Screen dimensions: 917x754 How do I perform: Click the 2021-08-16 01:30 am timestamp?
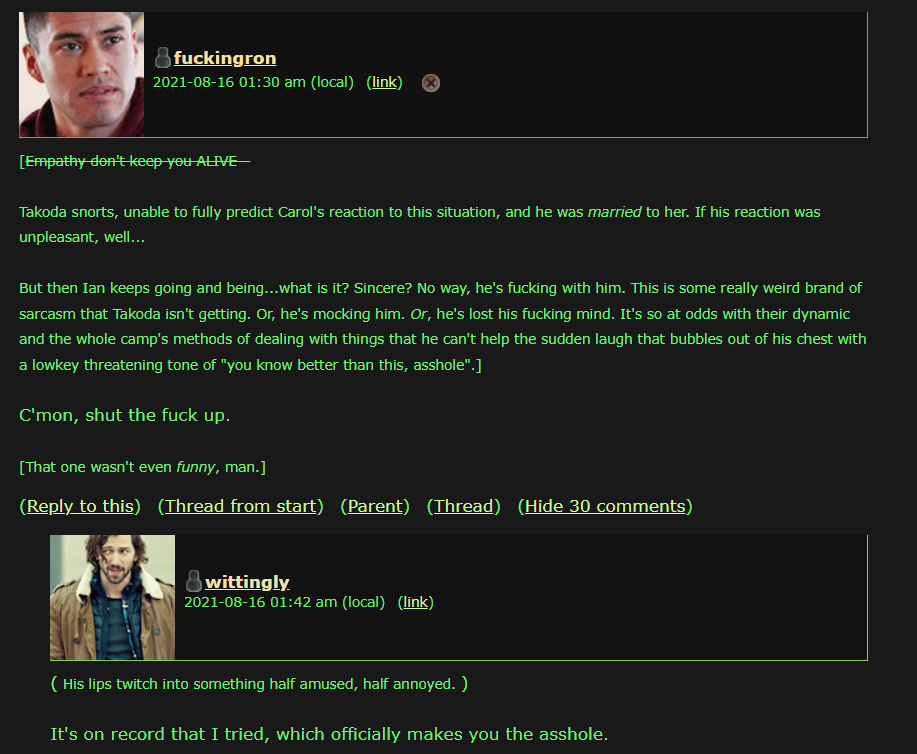[x=253, y=82]
